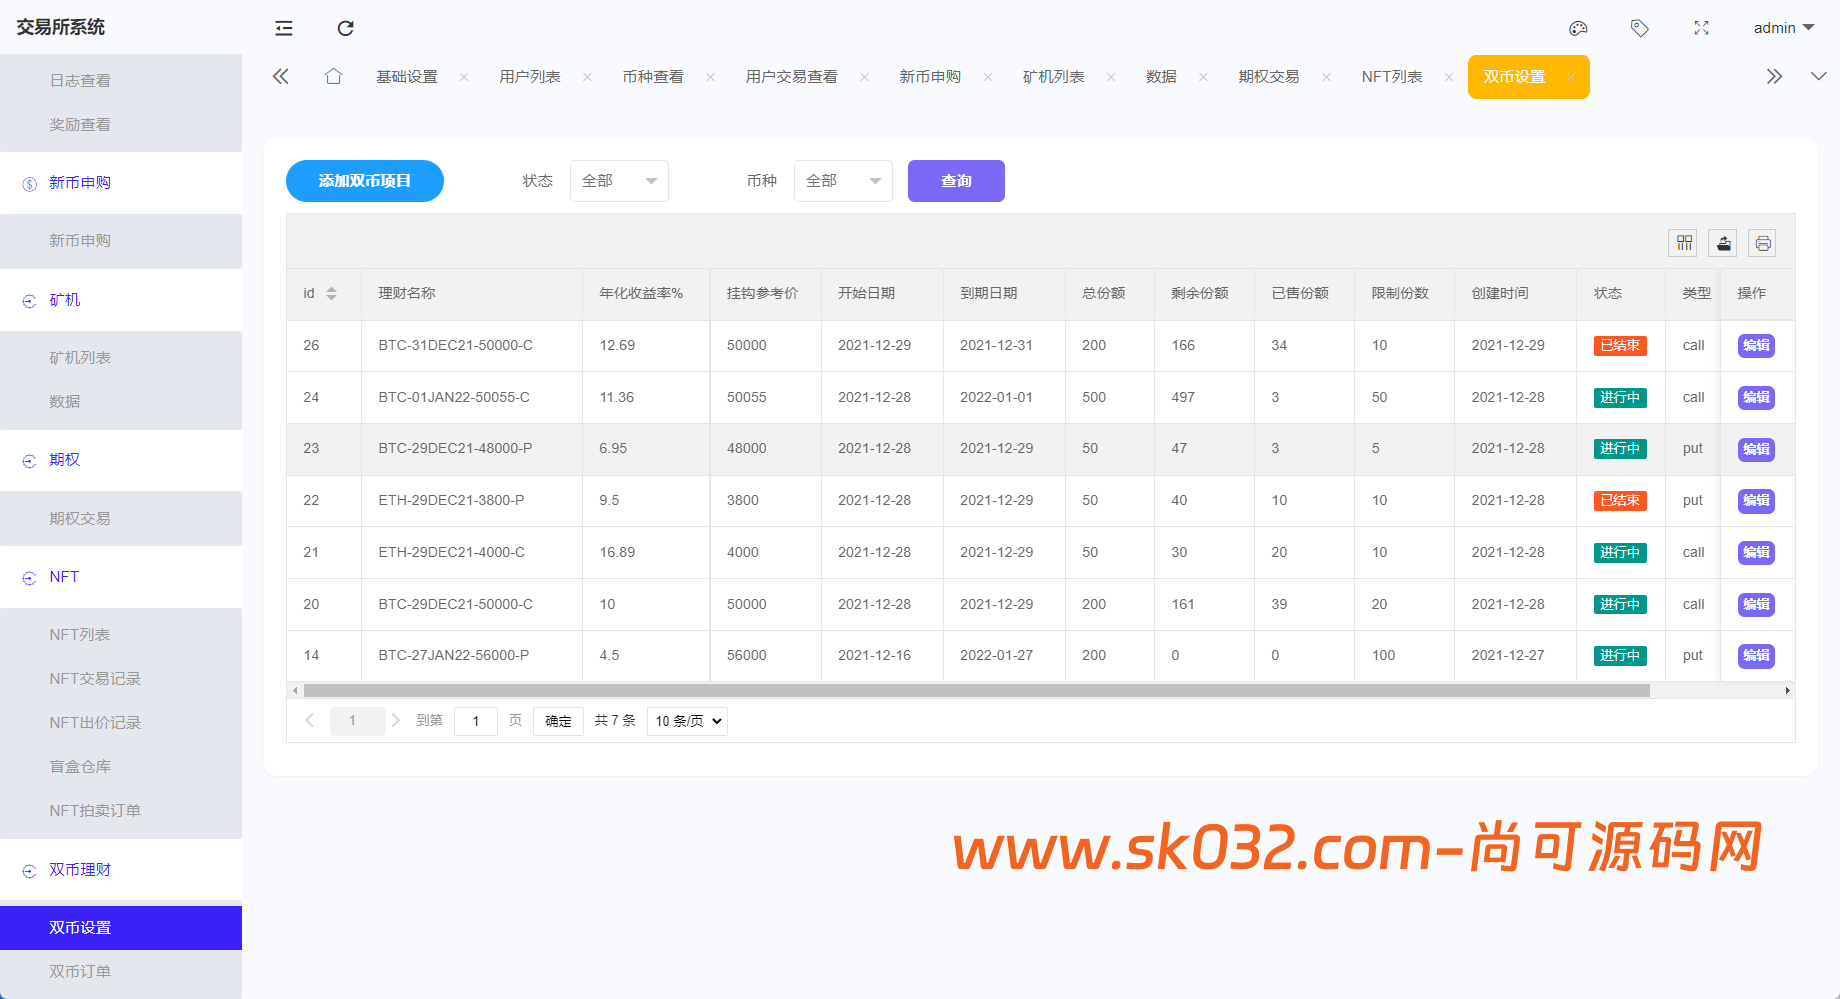The width and height of the screenshot is (1840, 999).
Task: Click the tag icon in top bar
Action: point(1640,28)
